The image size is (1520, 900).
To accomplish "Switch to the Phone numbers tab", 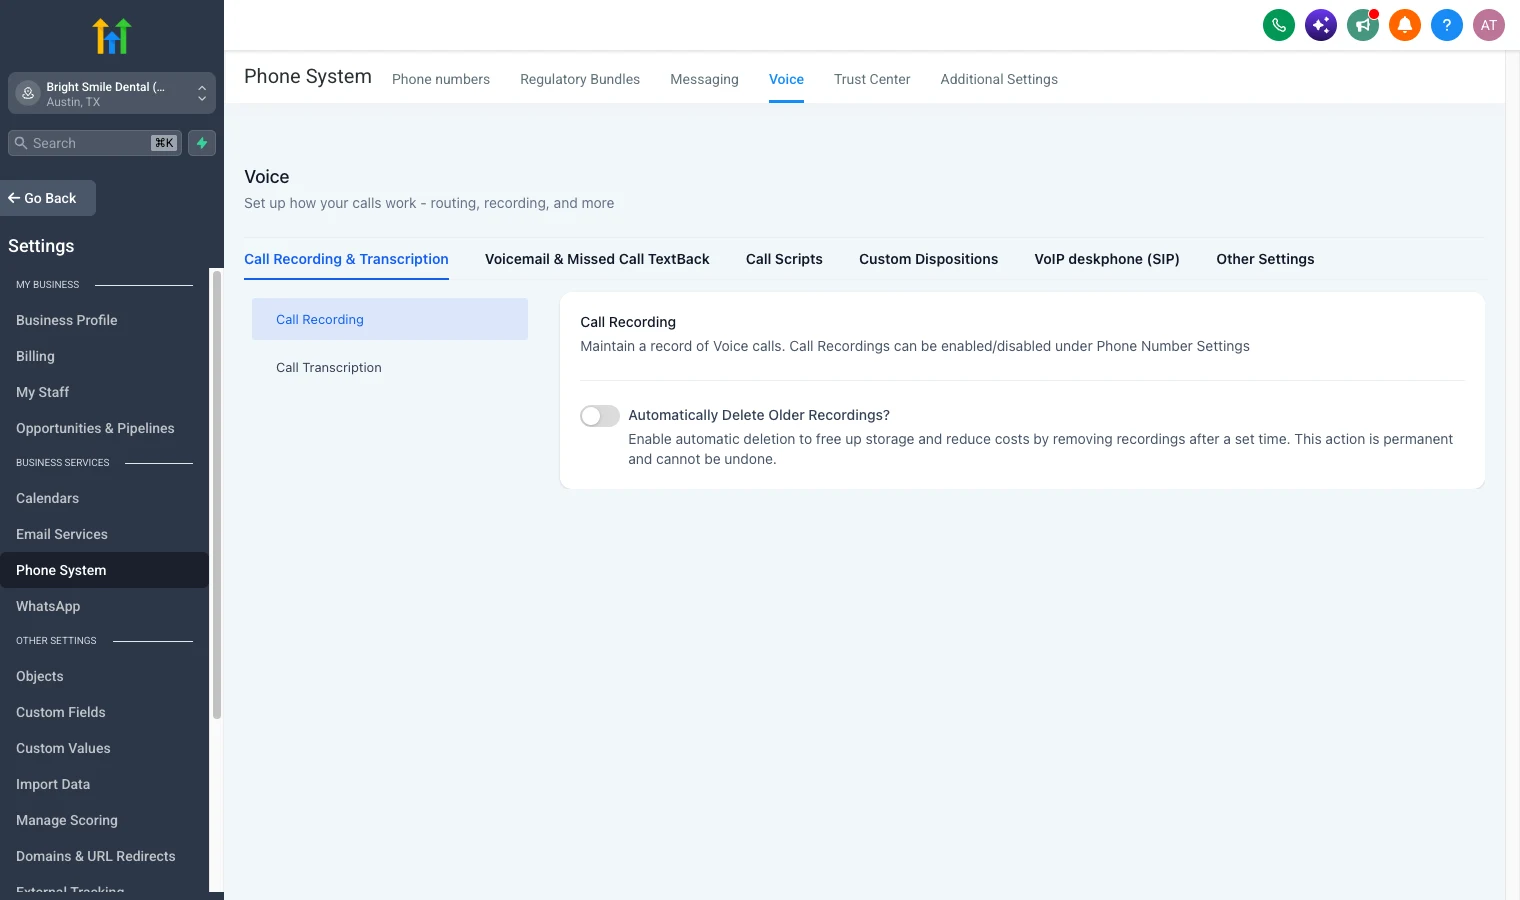I will pos(441,79).
